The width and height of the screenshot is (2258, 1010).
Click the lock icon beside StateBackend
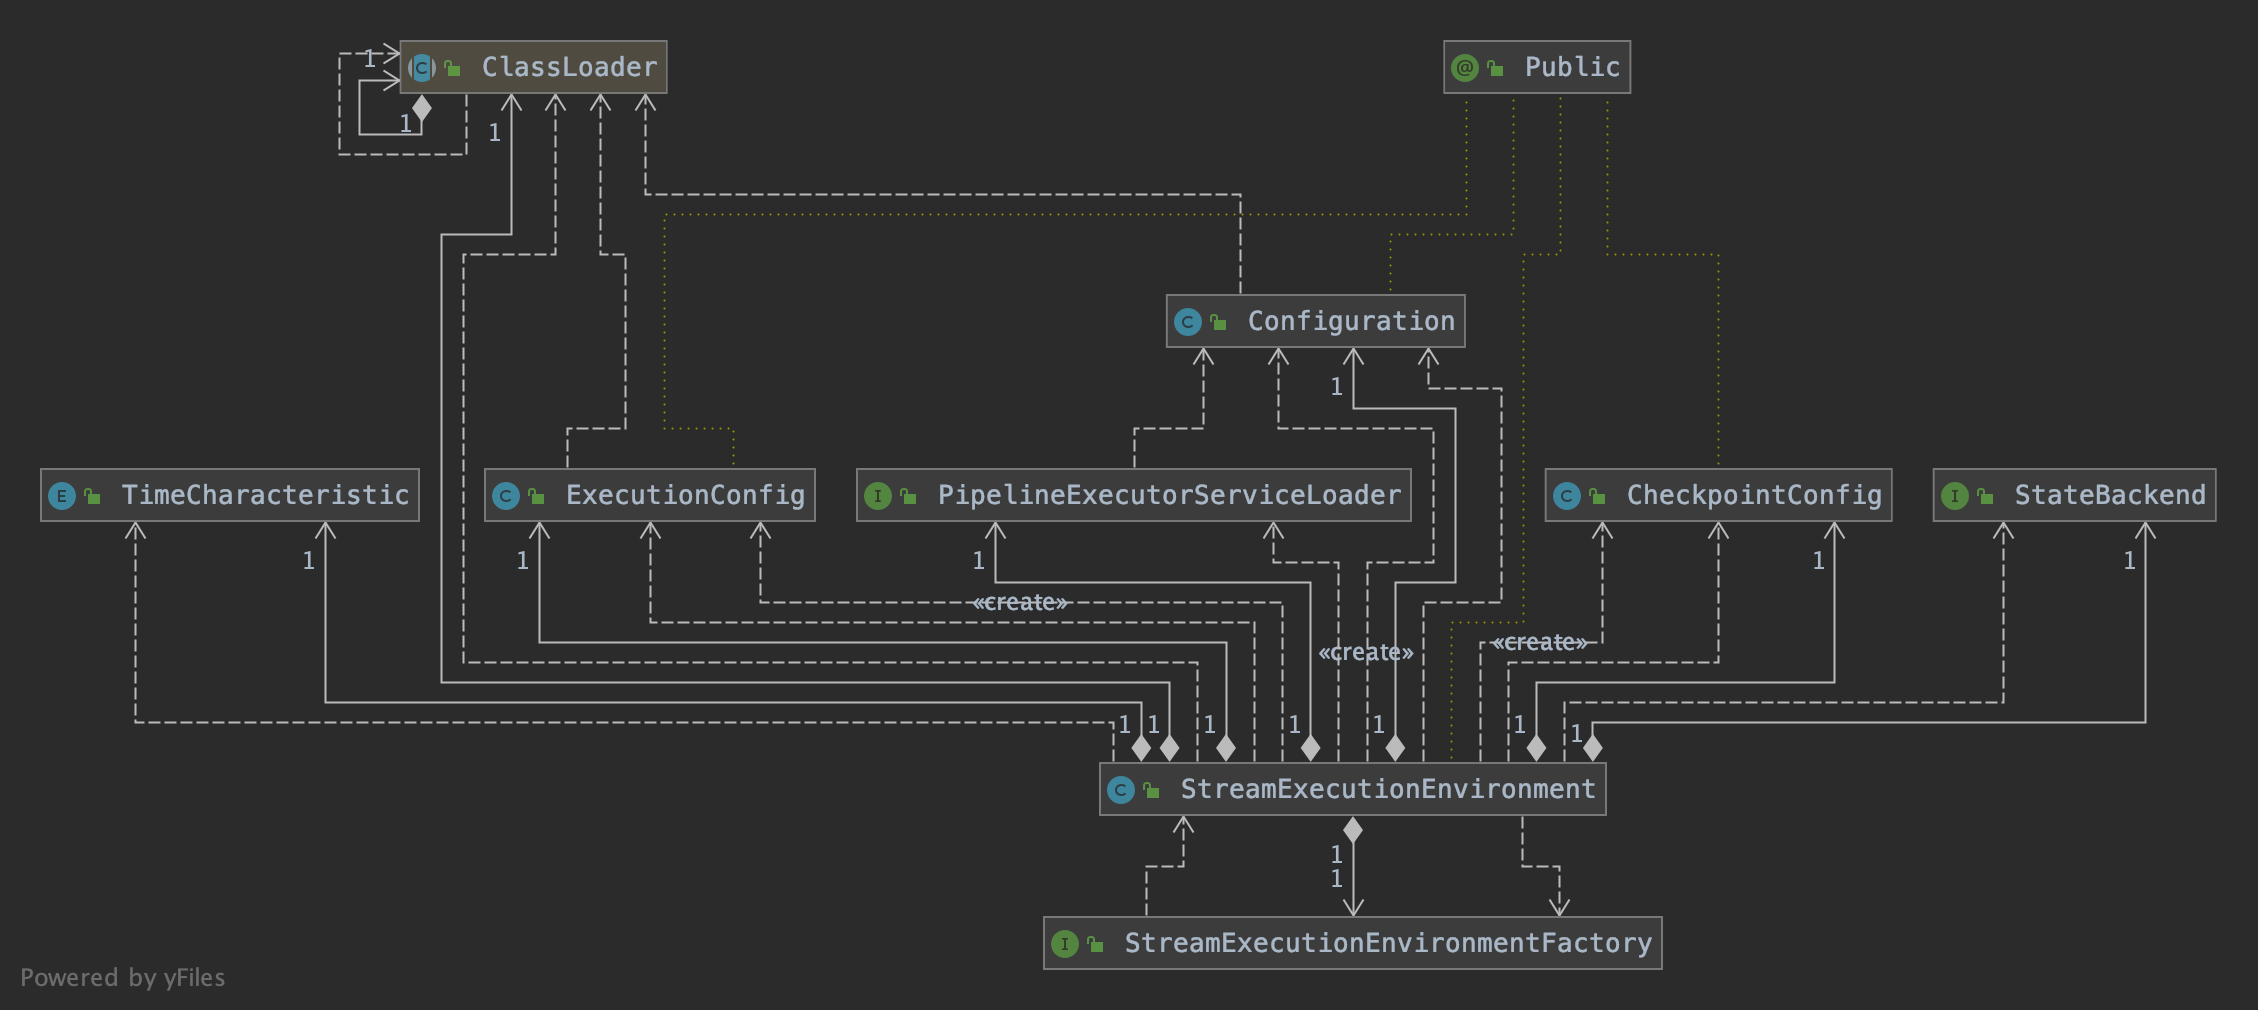coord(1986,496)
